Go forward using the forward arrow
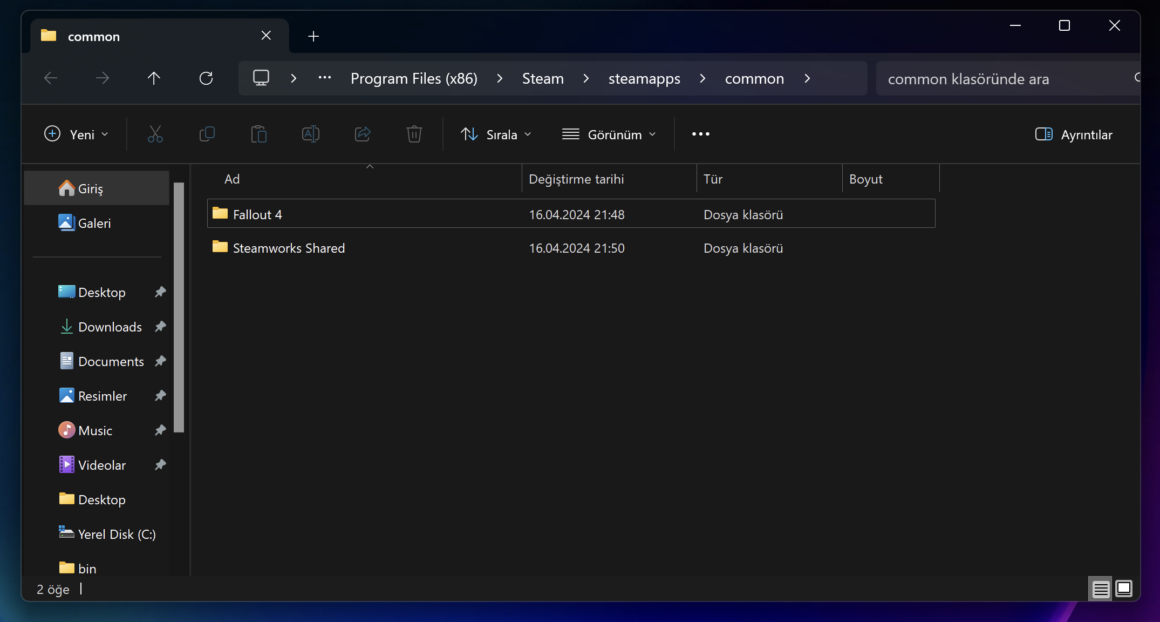 pos(102,78)
